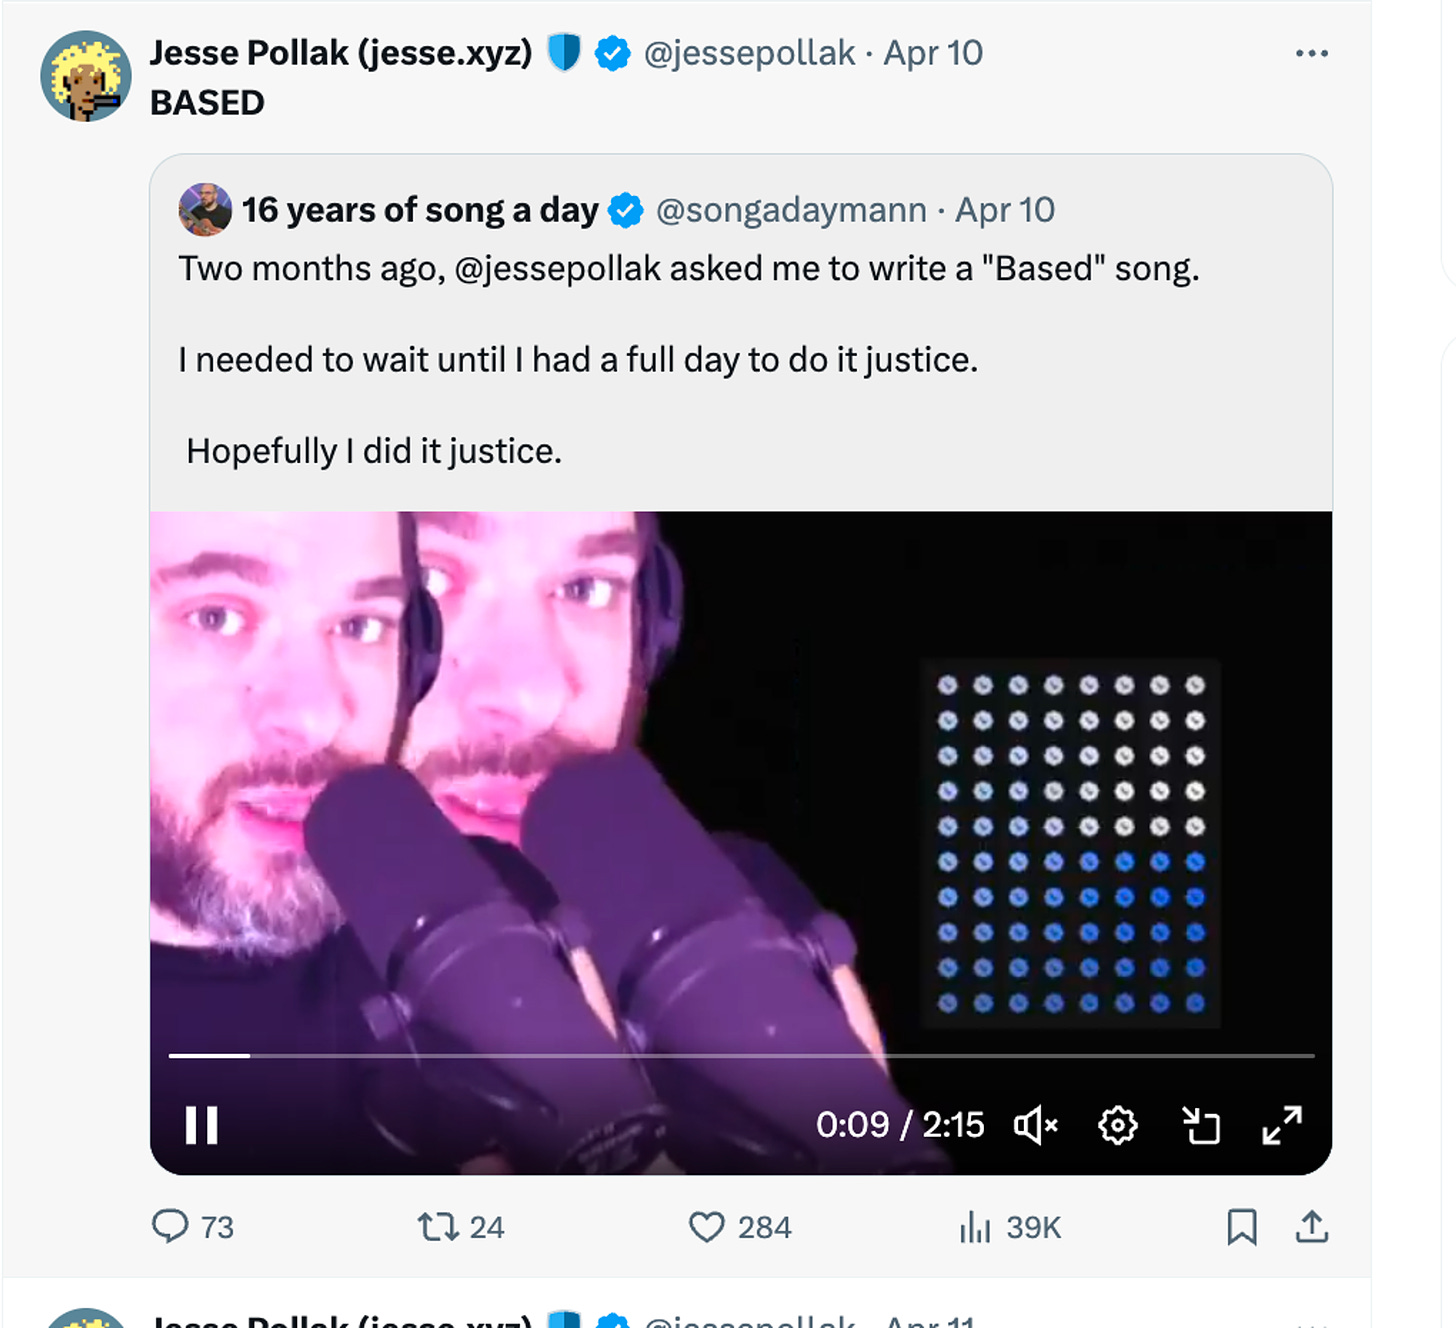
Task: Pause the playing video
Action: [x=201, y=1126]
